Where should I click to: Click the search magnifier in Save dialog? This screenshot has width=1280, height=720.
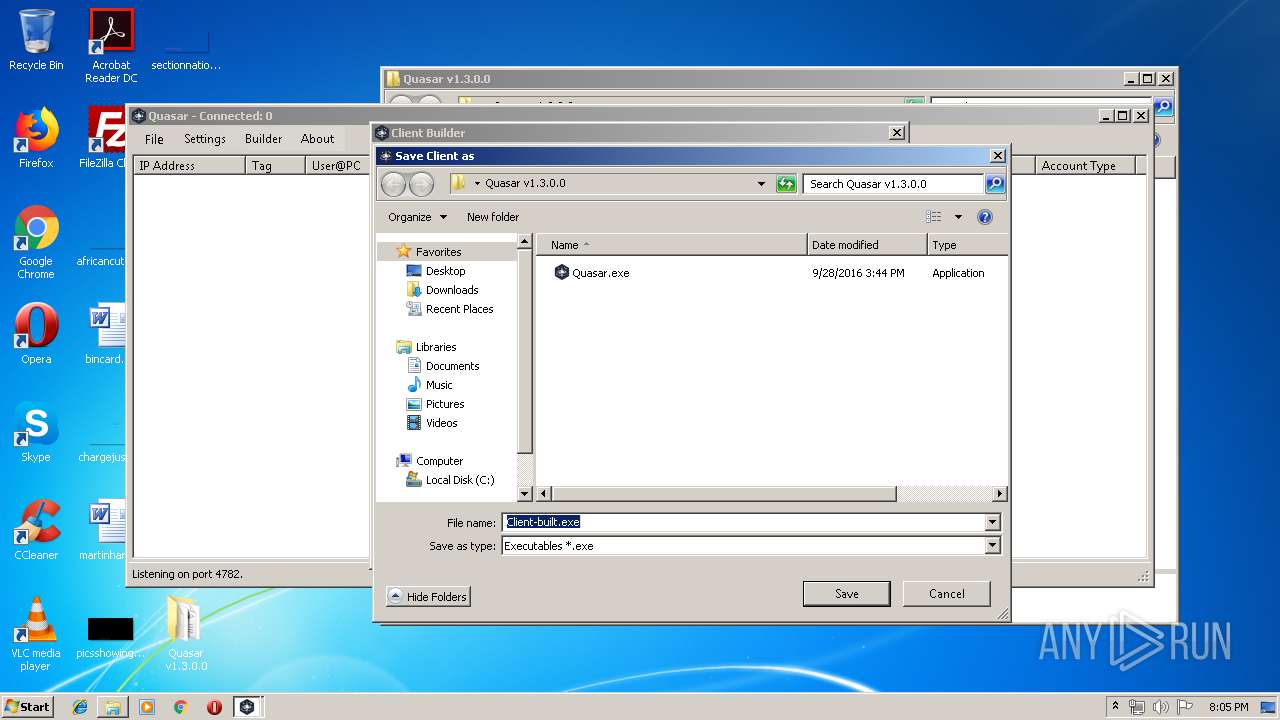[995, 184]
